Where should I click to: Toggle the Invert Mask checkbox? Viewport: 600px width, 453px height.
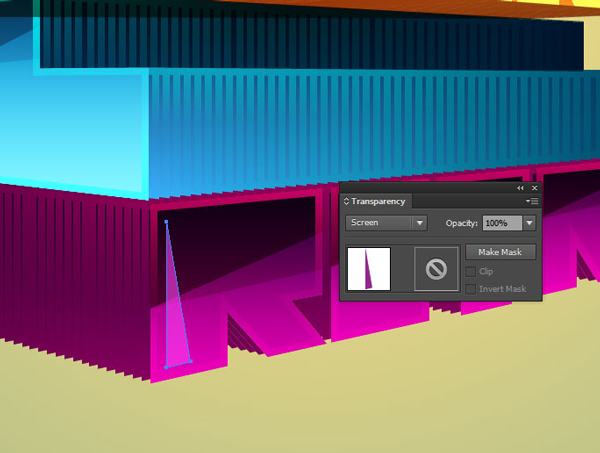click(470, 289)
